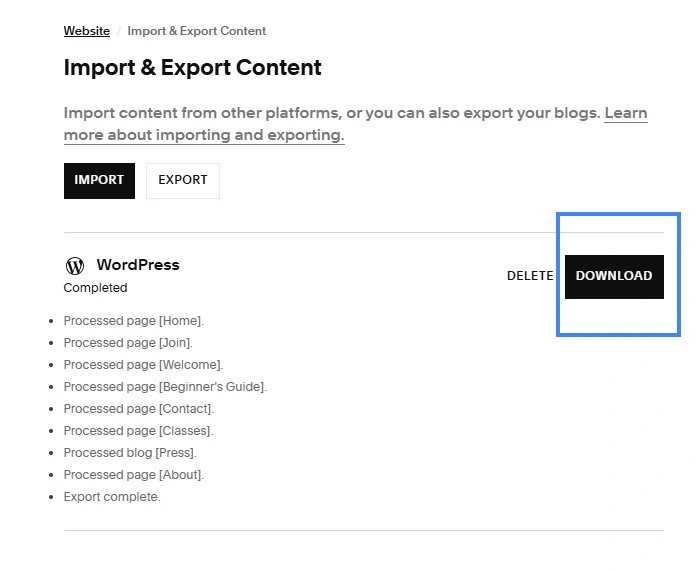Click the EXPORT button
This screenshot has width=698, height=571.
click(x=183, y=180)
